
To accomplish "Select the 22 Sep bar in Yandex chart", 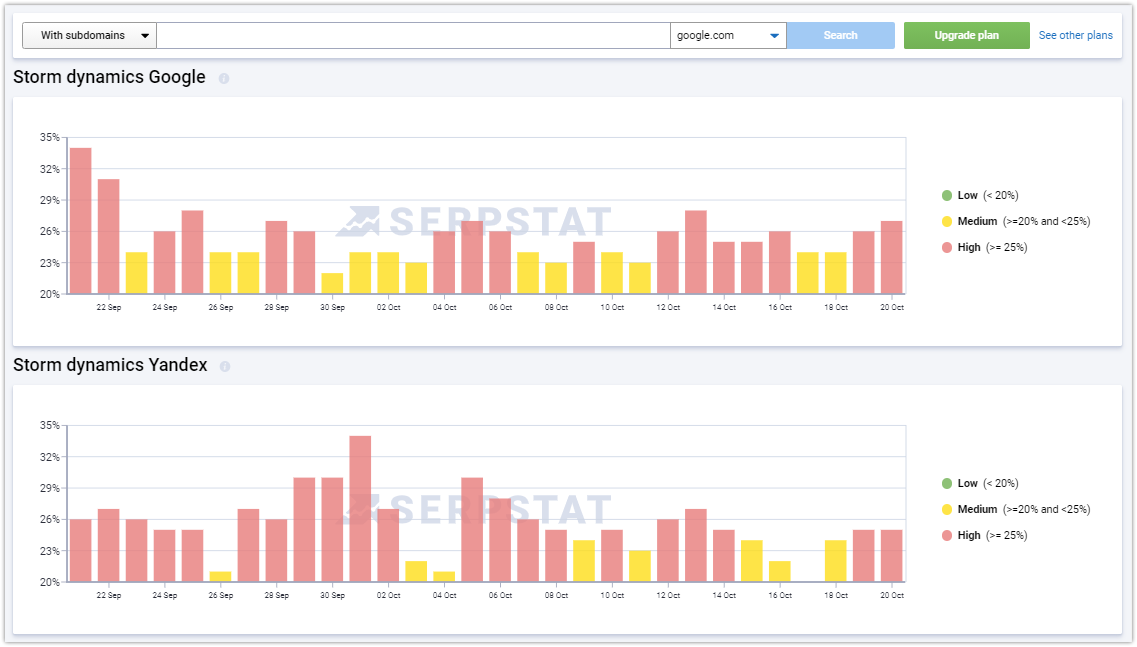I will 109,545.
